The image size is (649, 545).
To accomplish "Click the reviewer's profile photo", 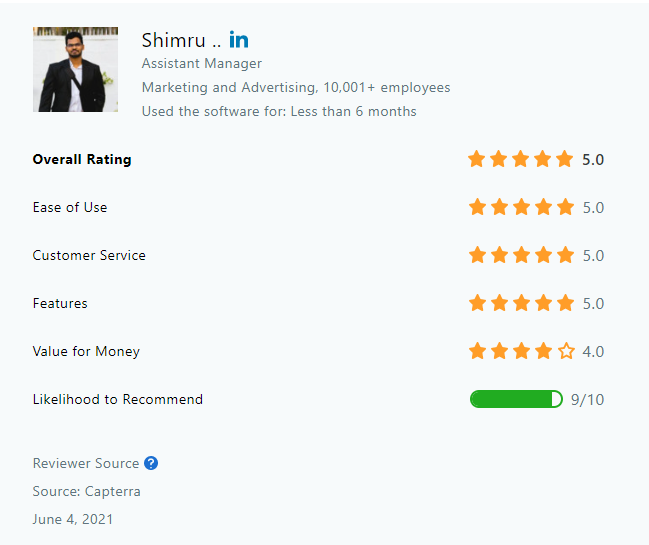I will [75, 70].
